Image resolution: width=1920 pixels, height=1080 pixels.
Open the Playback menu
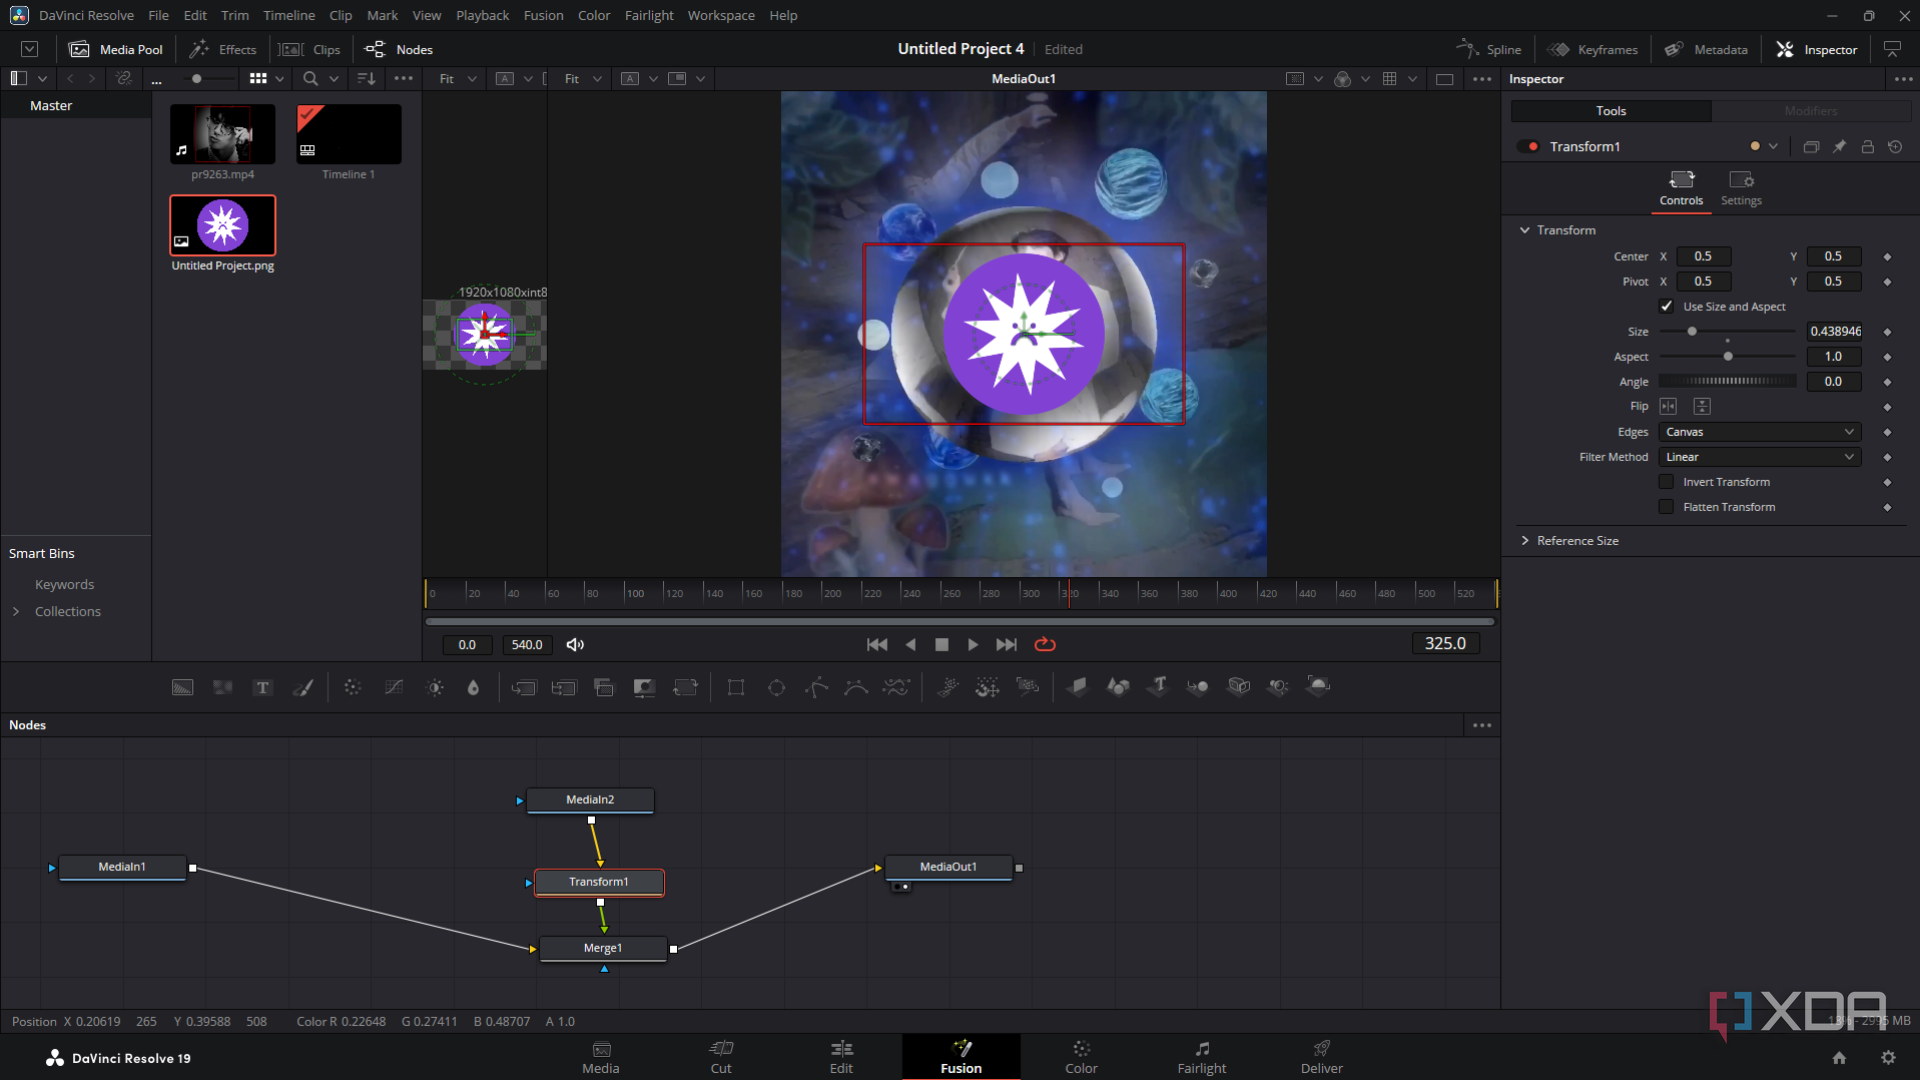[482, 15]
